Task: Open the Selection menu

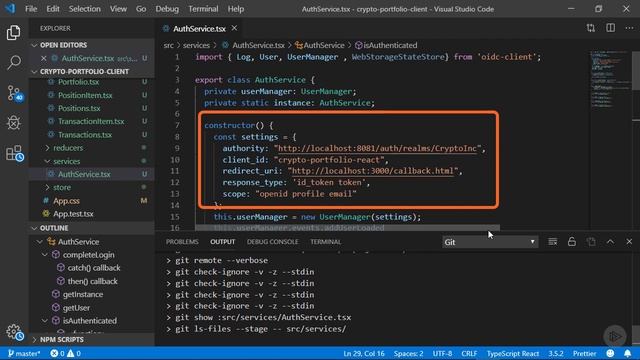Action: pyautogui.click(x=84, y=9)
